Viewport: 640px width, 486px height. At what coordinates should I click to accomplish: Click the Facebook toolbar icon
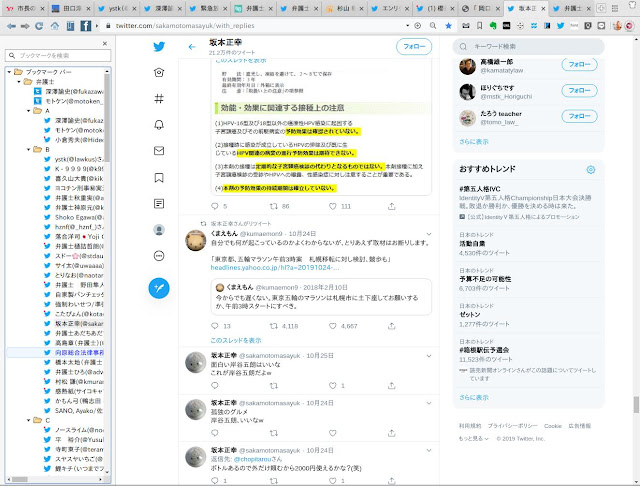[x=86, y=26]
